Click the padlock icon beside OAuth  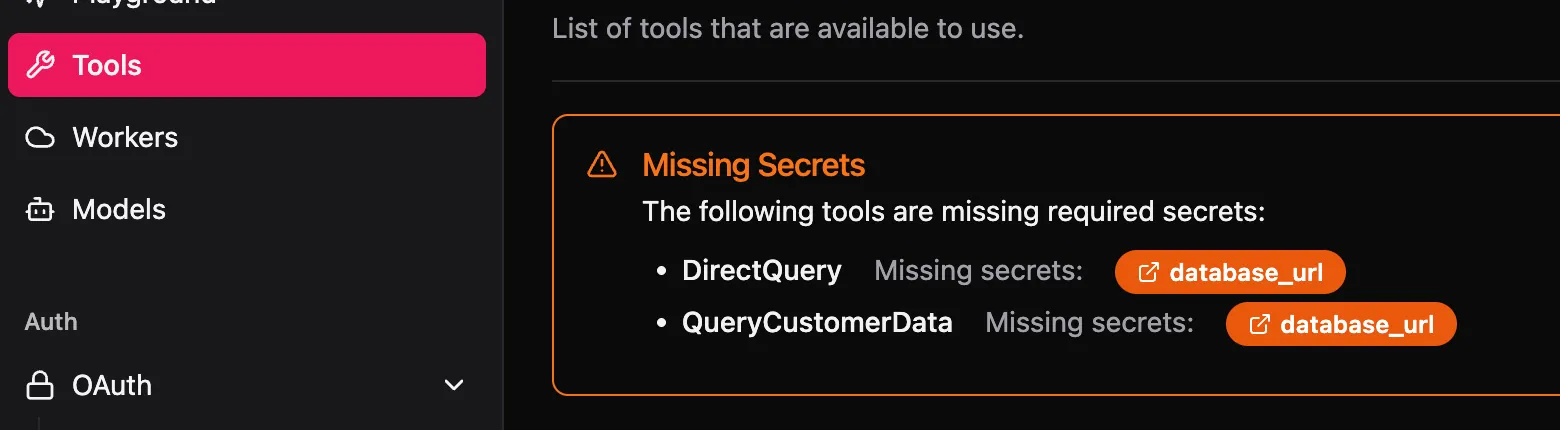[x=40, y=385]
